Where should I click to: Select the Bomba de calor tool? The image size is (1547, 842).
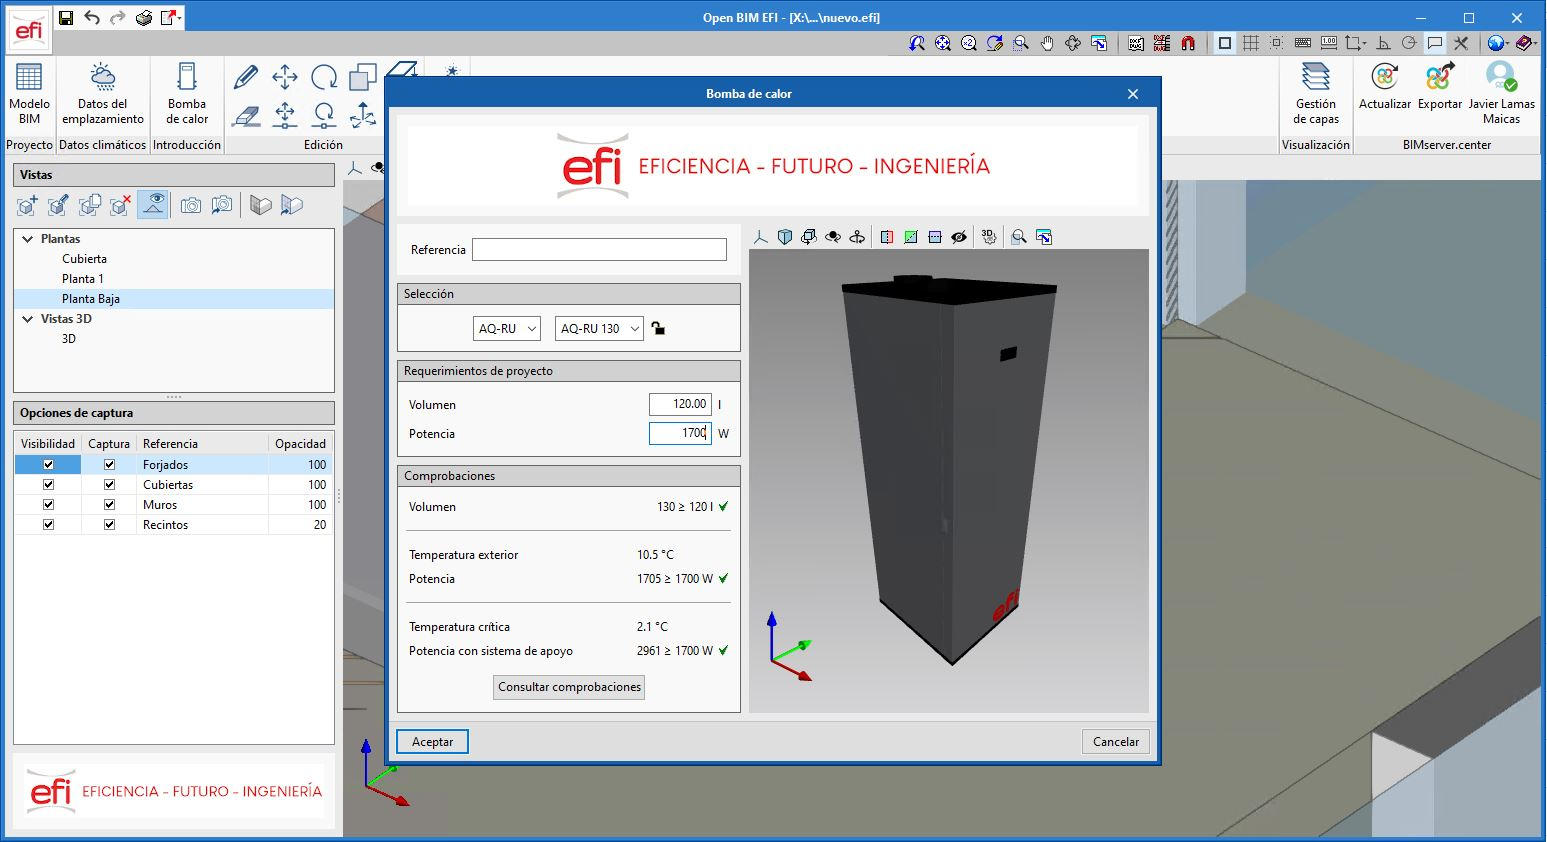click(187, 93)
